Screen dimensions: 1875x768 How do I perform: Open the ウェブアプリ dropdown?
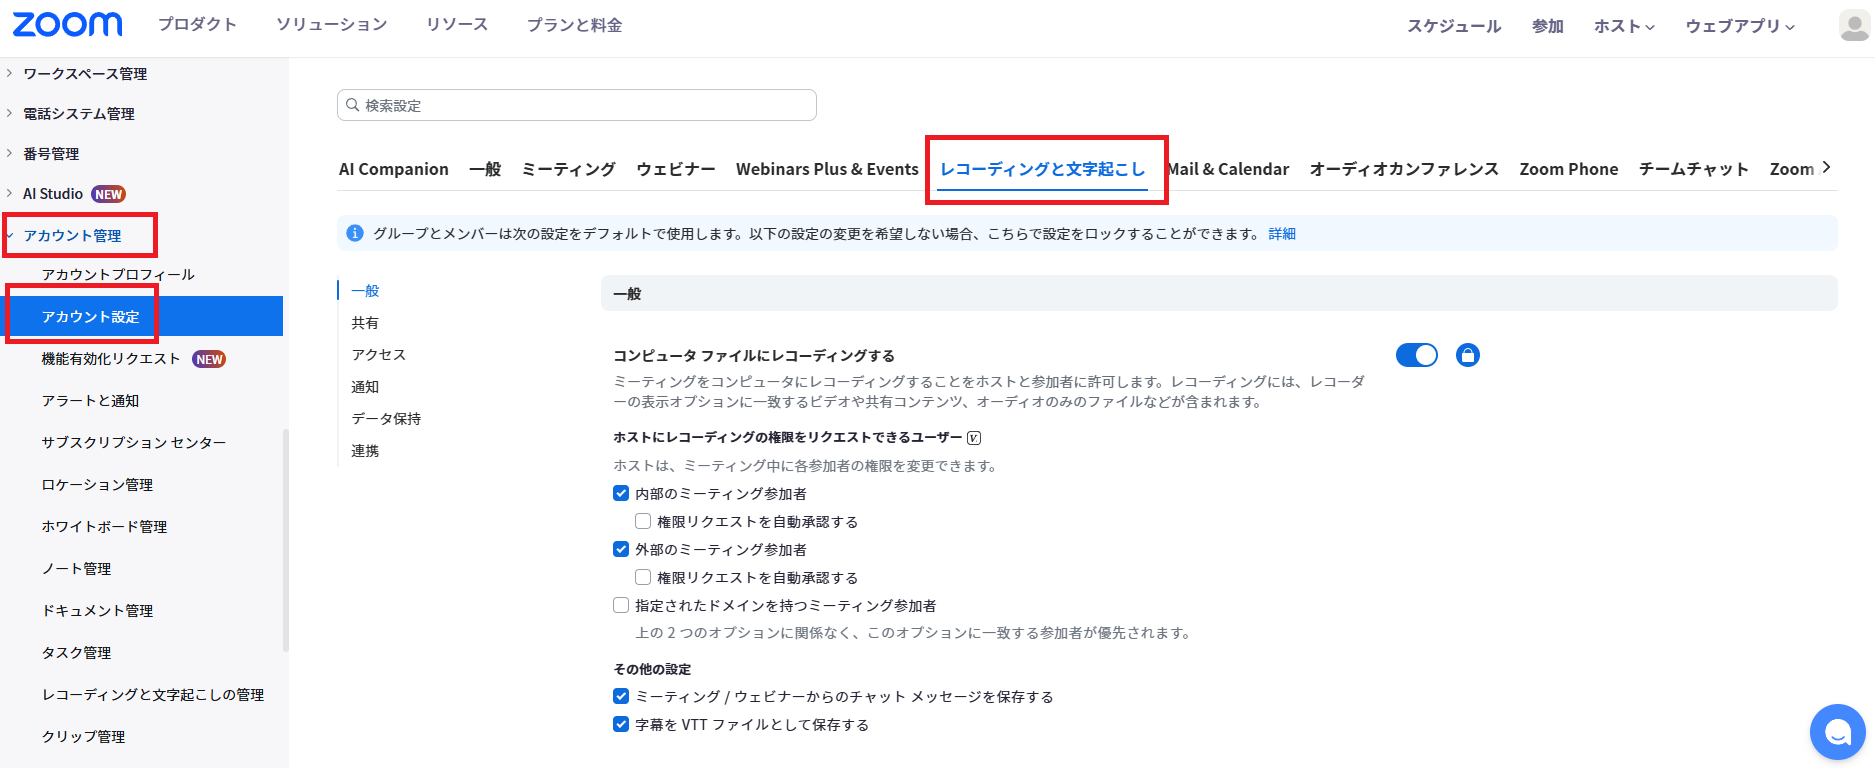(1739, 26)
